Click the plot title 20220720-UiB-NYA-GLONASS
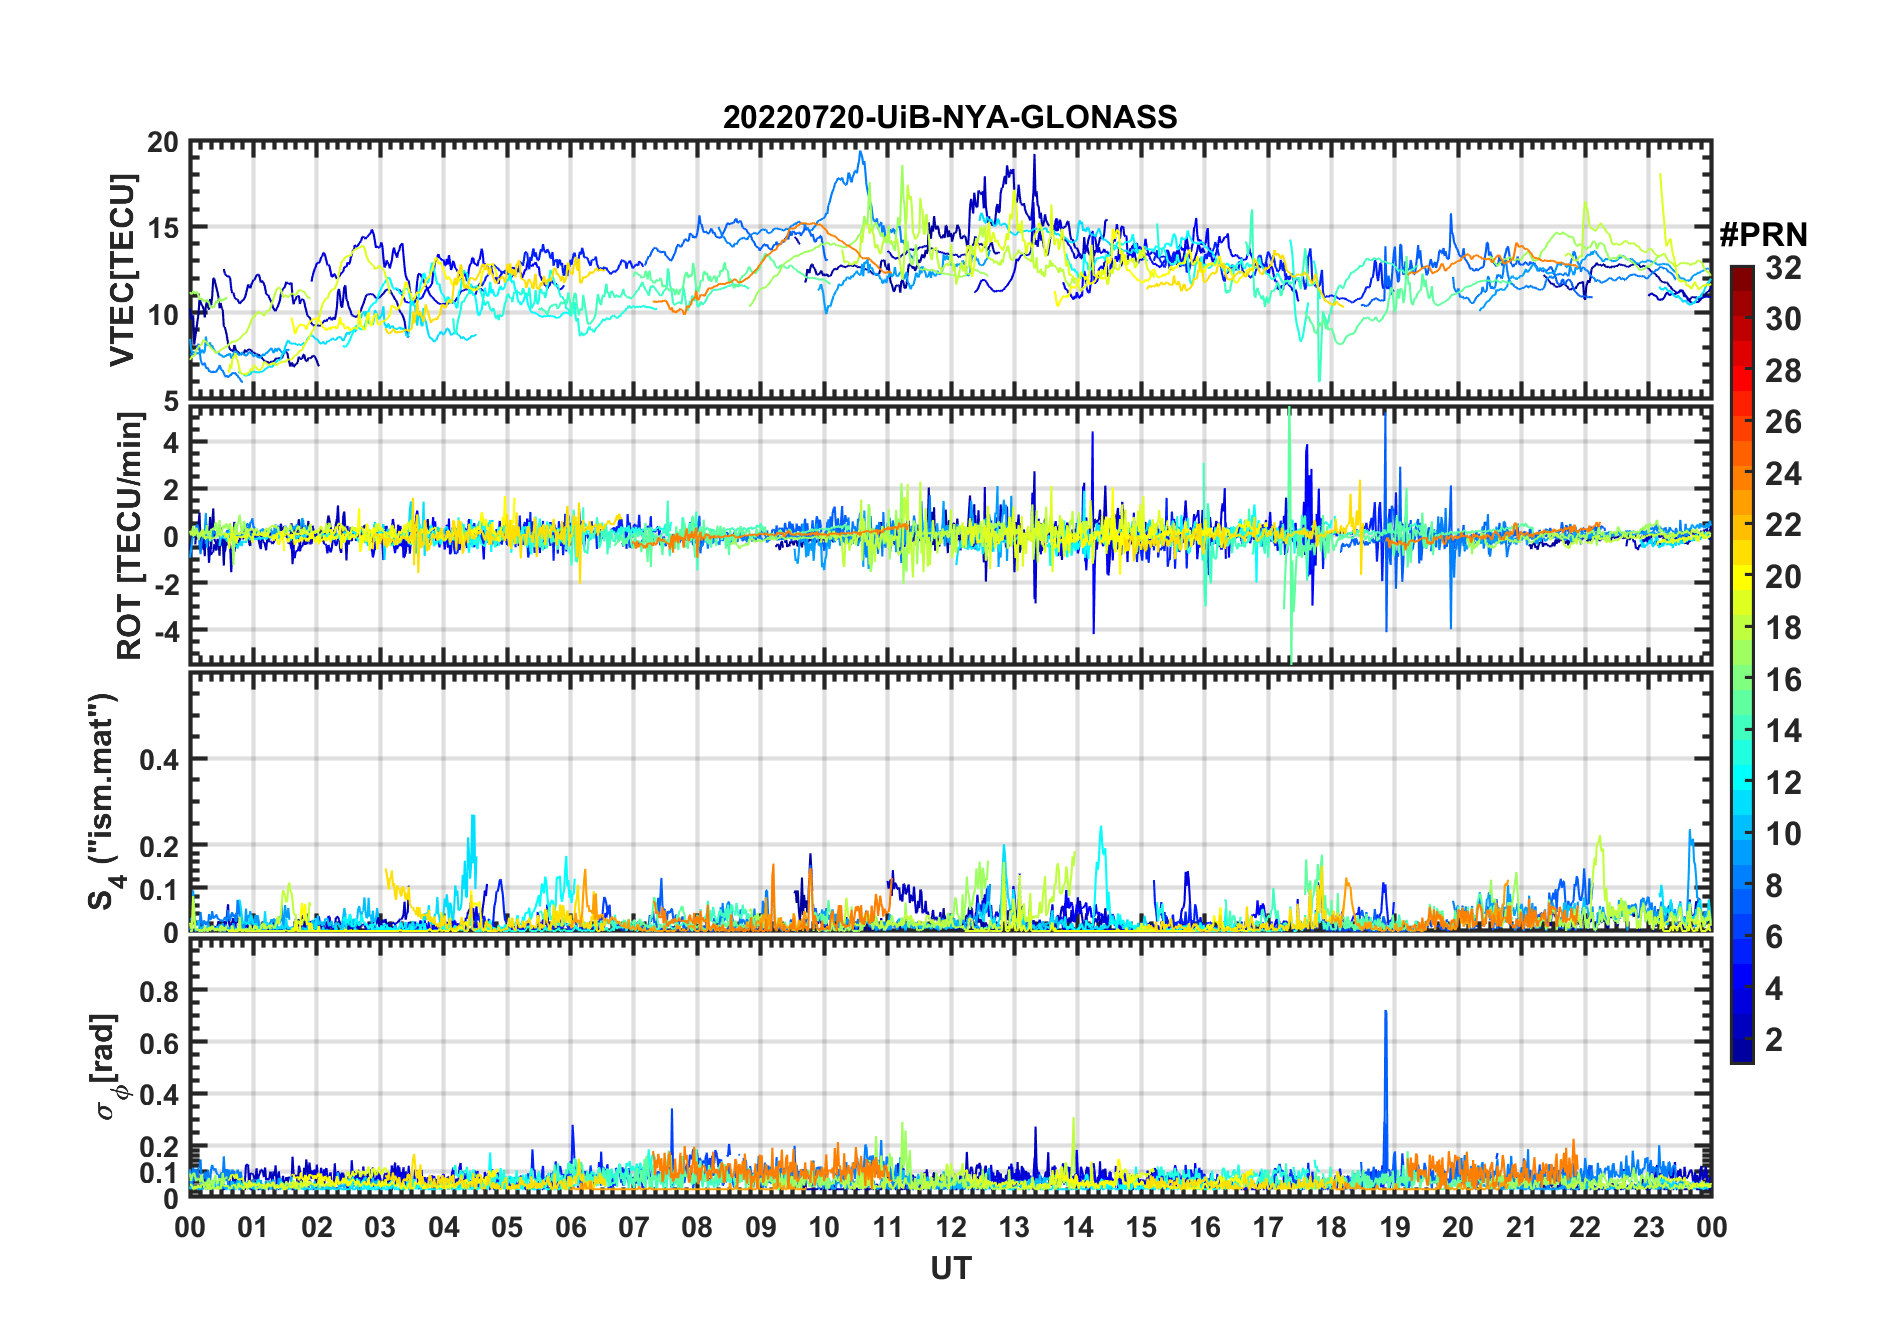Viewport: 1902px width, 1330px height. (950, 117)
